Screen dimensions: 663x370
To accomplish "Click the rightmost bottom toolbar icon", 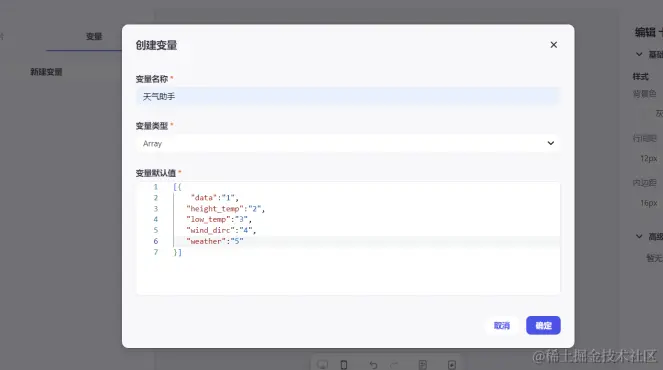I will [452, 365].
